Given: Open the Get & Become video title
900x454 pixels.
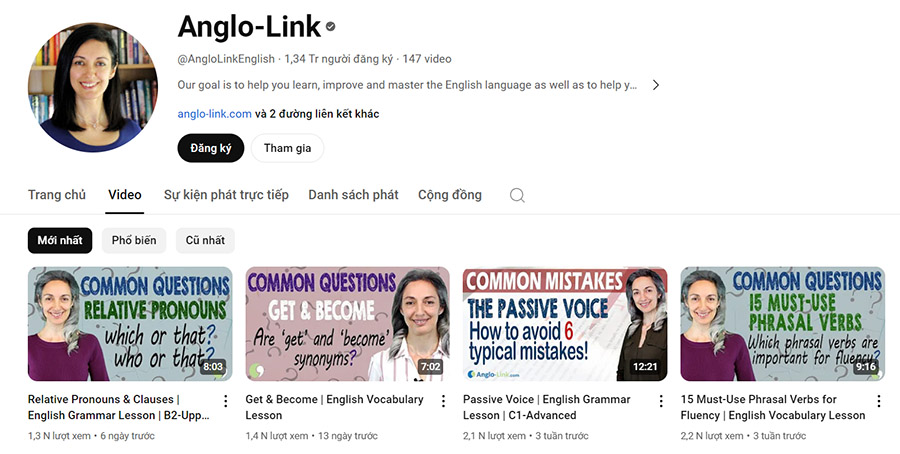Looking at the screenshot, I should click(x=334, y=407).
